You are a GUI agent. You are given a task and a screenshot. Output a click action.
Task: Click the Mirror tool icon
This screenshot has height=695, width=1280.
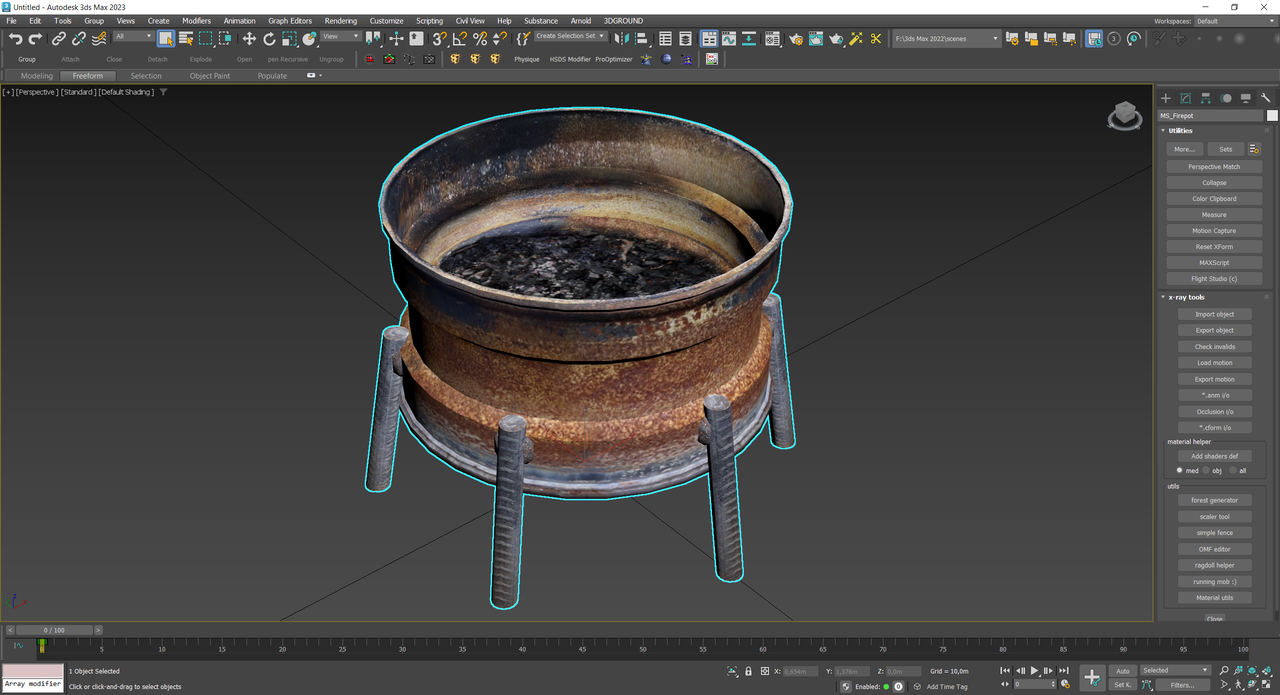click(x=621, y=39)
